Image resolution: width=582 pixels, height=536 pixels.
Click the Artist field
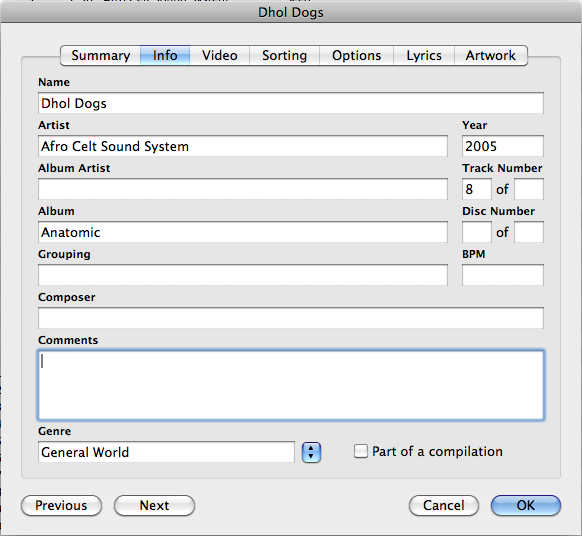[x=243, y=146]
